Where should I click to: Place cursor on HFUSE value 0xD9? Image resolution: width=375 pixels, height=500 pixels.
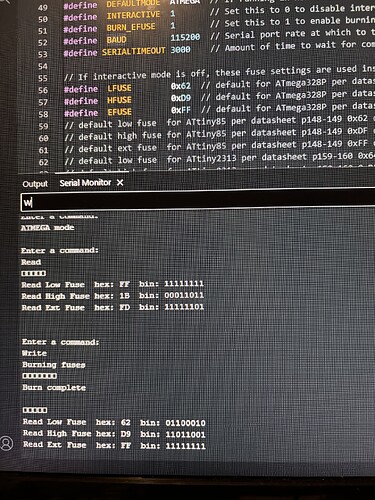tap(181, 98)
